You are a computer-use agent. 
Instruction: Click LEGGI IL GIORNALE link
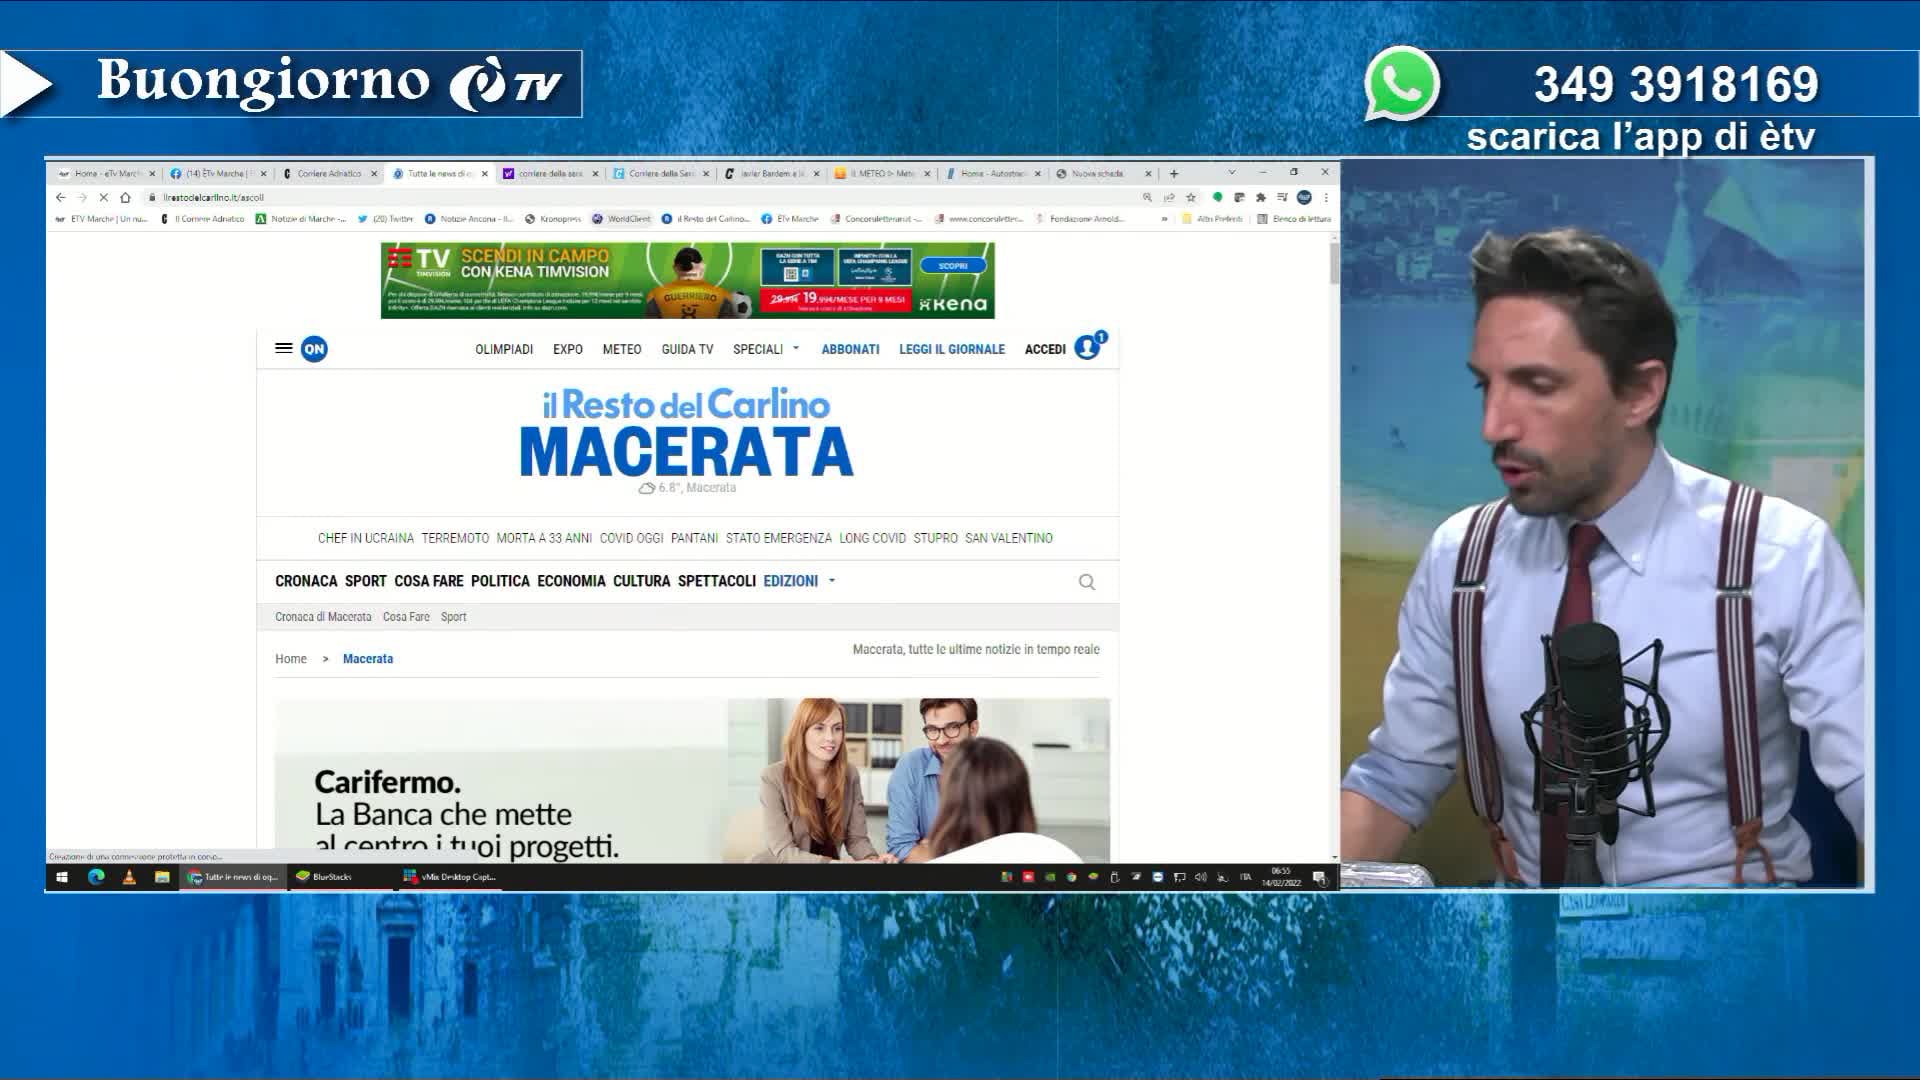click(952, 349)
